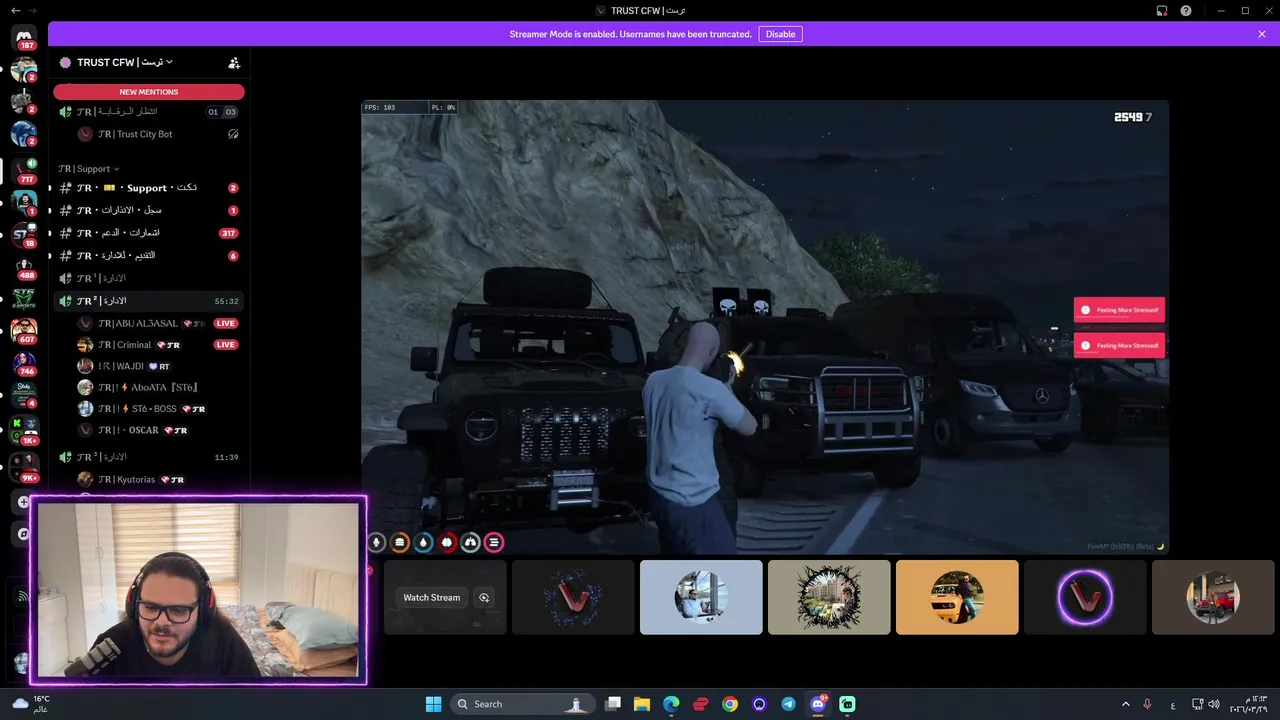Switch to Discord via taskbar icon
The height and width of the screenshot is (720, 1280).
[818, 704]
